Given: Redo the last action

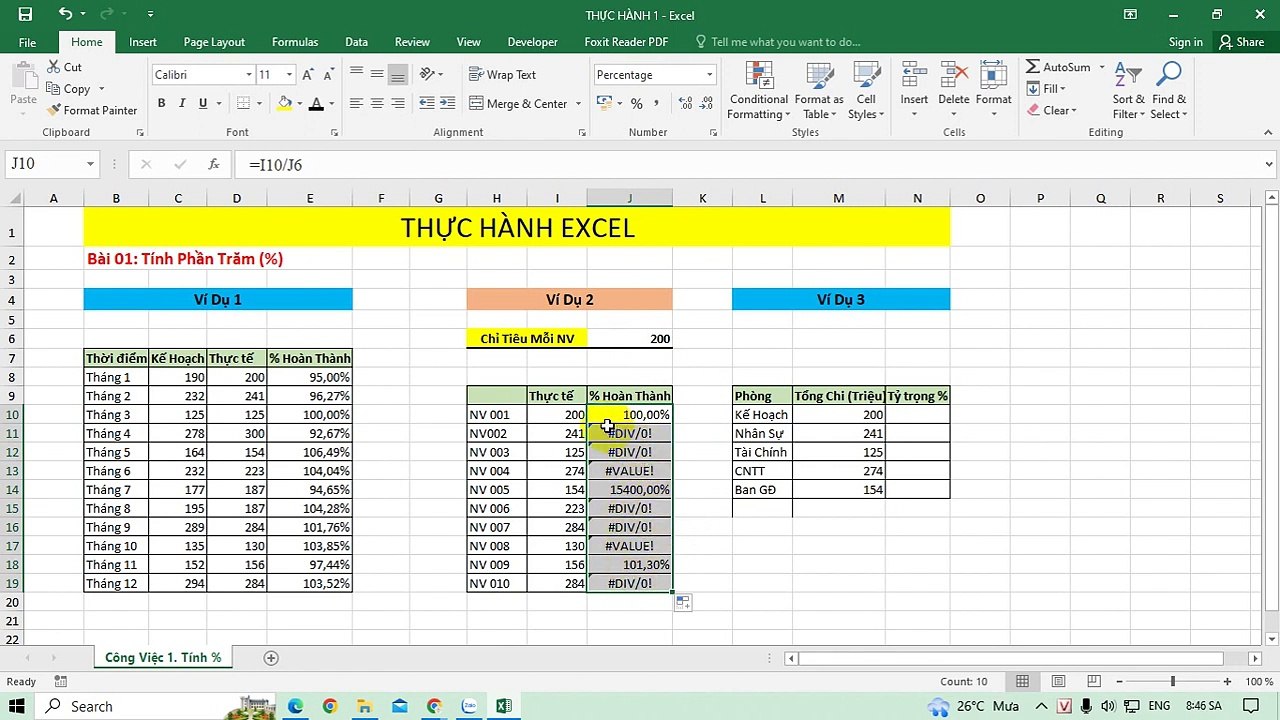Looking at the screenshot, I should coord(108,14).
